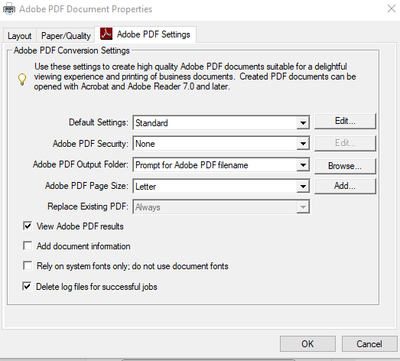
Task: Click the Adobe PDF logo on Settings tab
Action: point(106,34)
